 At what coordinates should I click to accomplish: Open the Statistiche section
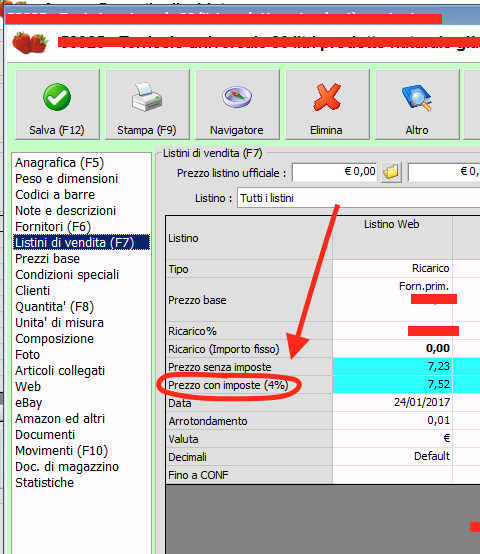[x=45, y=483]
